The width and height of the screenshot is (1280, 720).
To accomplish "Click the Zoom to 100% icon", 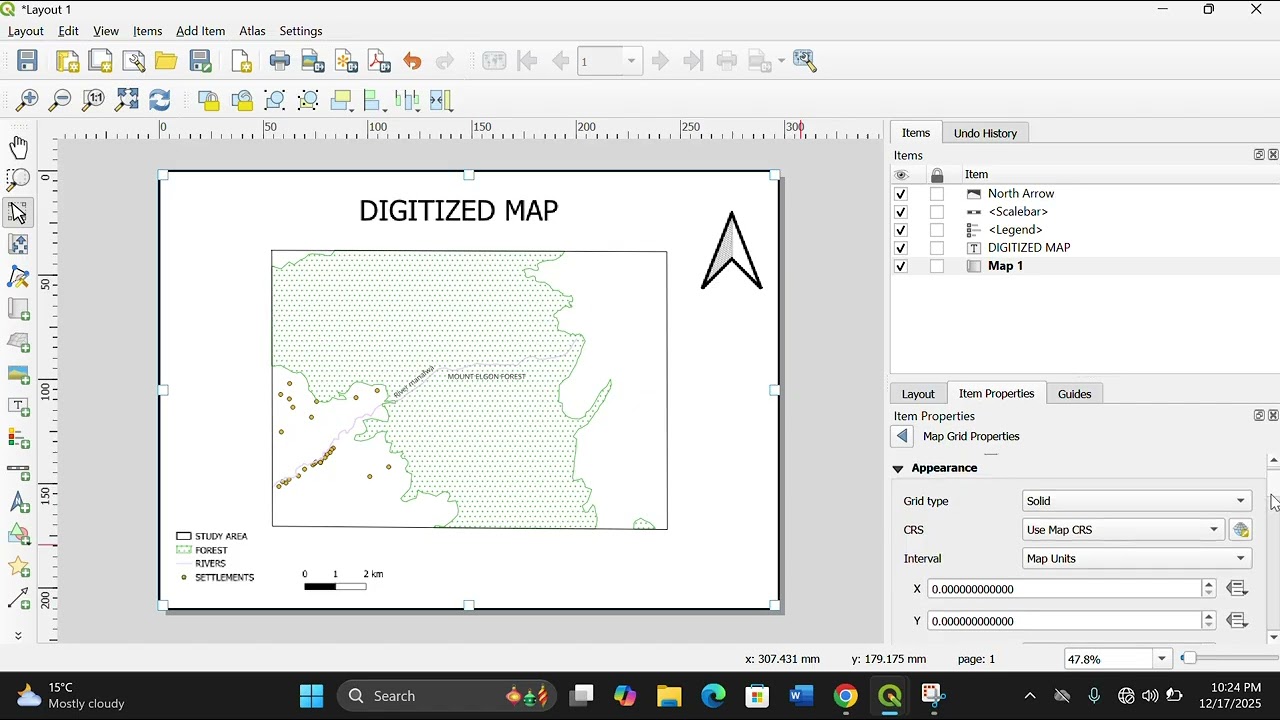I will (93, 100).
